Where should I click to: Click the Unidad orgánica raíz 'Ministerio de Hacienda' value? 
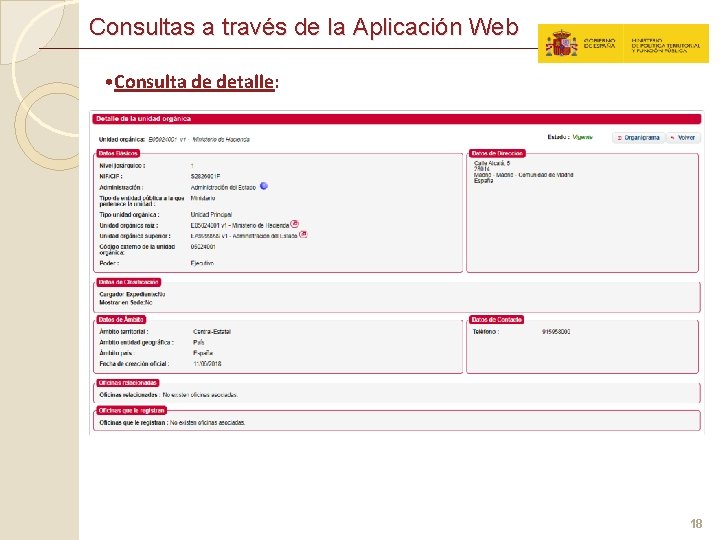tap(240, 225)
